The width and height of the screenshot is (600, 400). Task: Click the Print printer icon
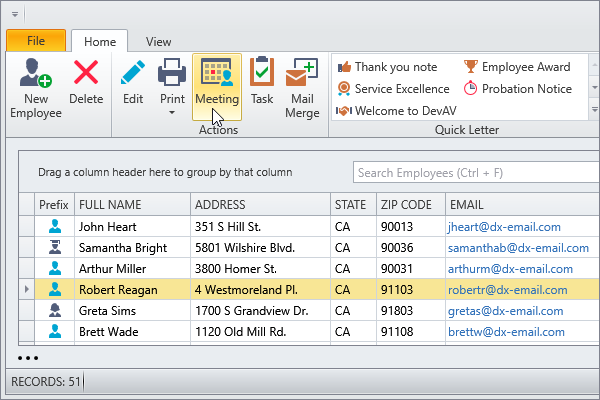tap(173, 73)
